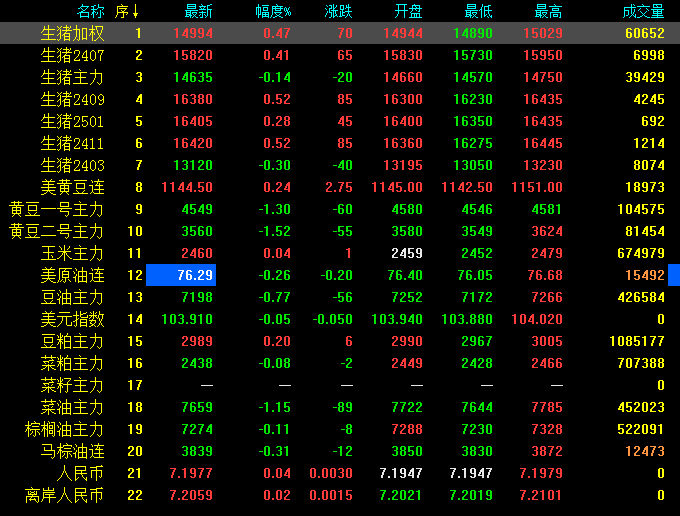The height and width of the screenshot is (516, 680).
Task: Click the volume value 674979
Action: coord(641,254)
